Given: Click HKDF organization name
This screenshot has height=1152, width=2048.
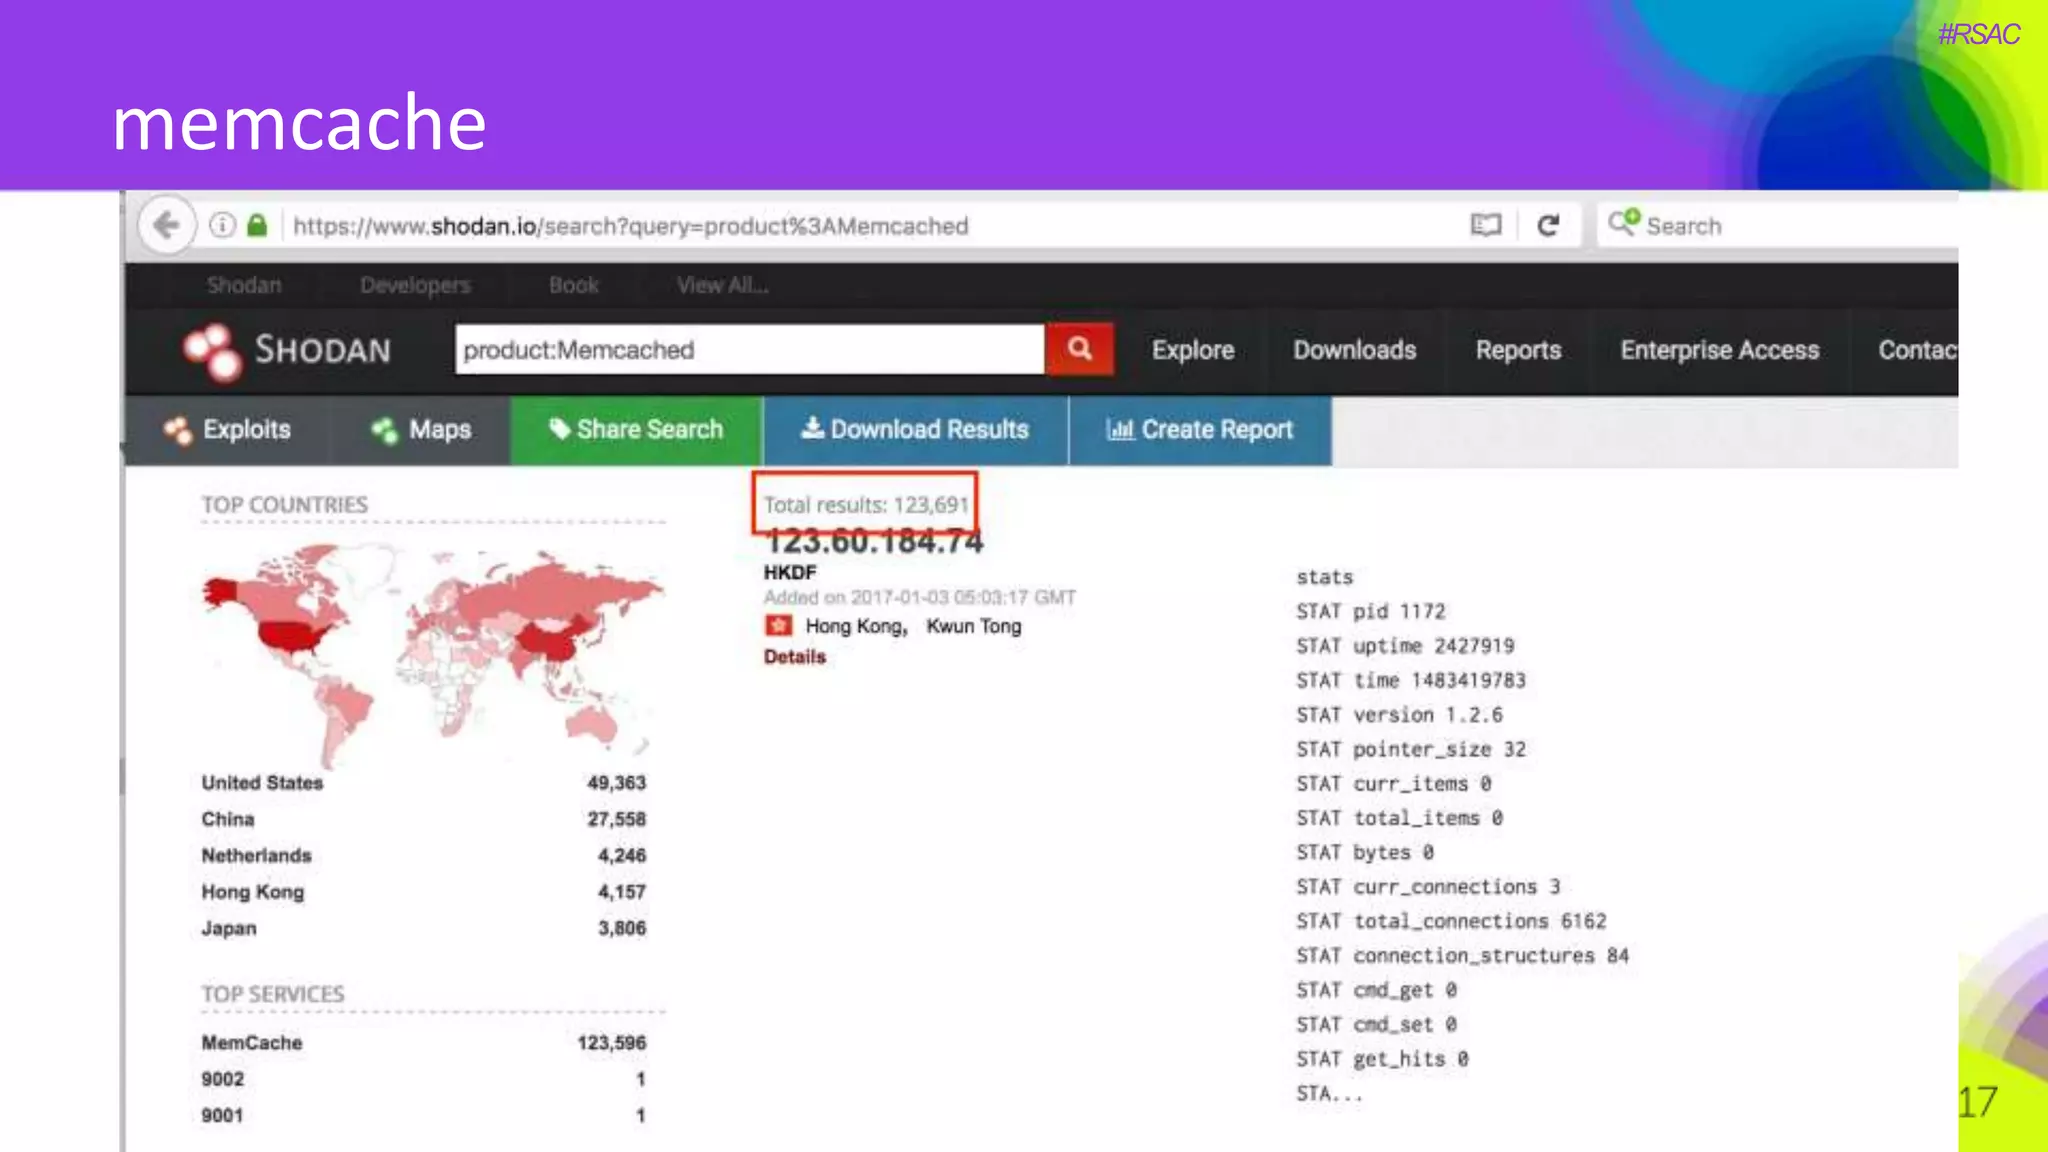Looking at the screenshot, I should pos(790,573).
